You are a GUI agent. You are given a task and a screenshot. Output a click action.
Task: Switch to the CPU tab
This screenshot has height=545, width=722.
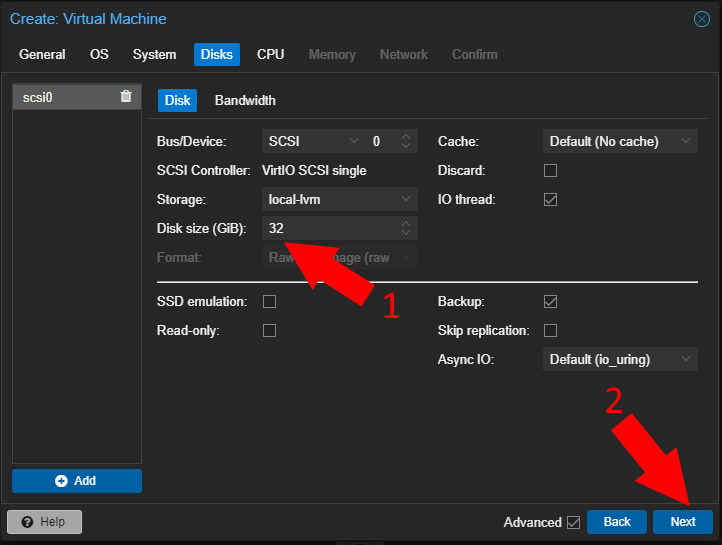point(270,54)
